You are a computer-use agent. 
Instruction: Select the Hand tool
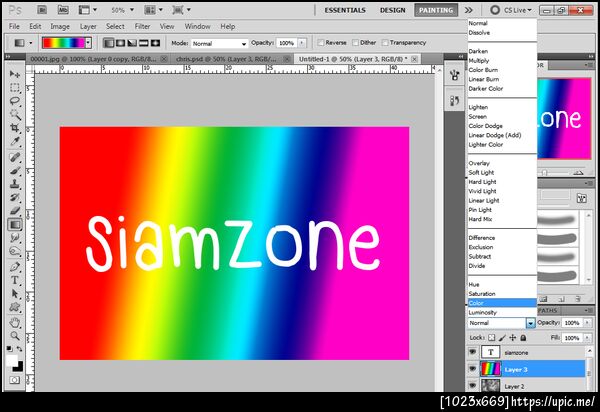tap(15, 322)
